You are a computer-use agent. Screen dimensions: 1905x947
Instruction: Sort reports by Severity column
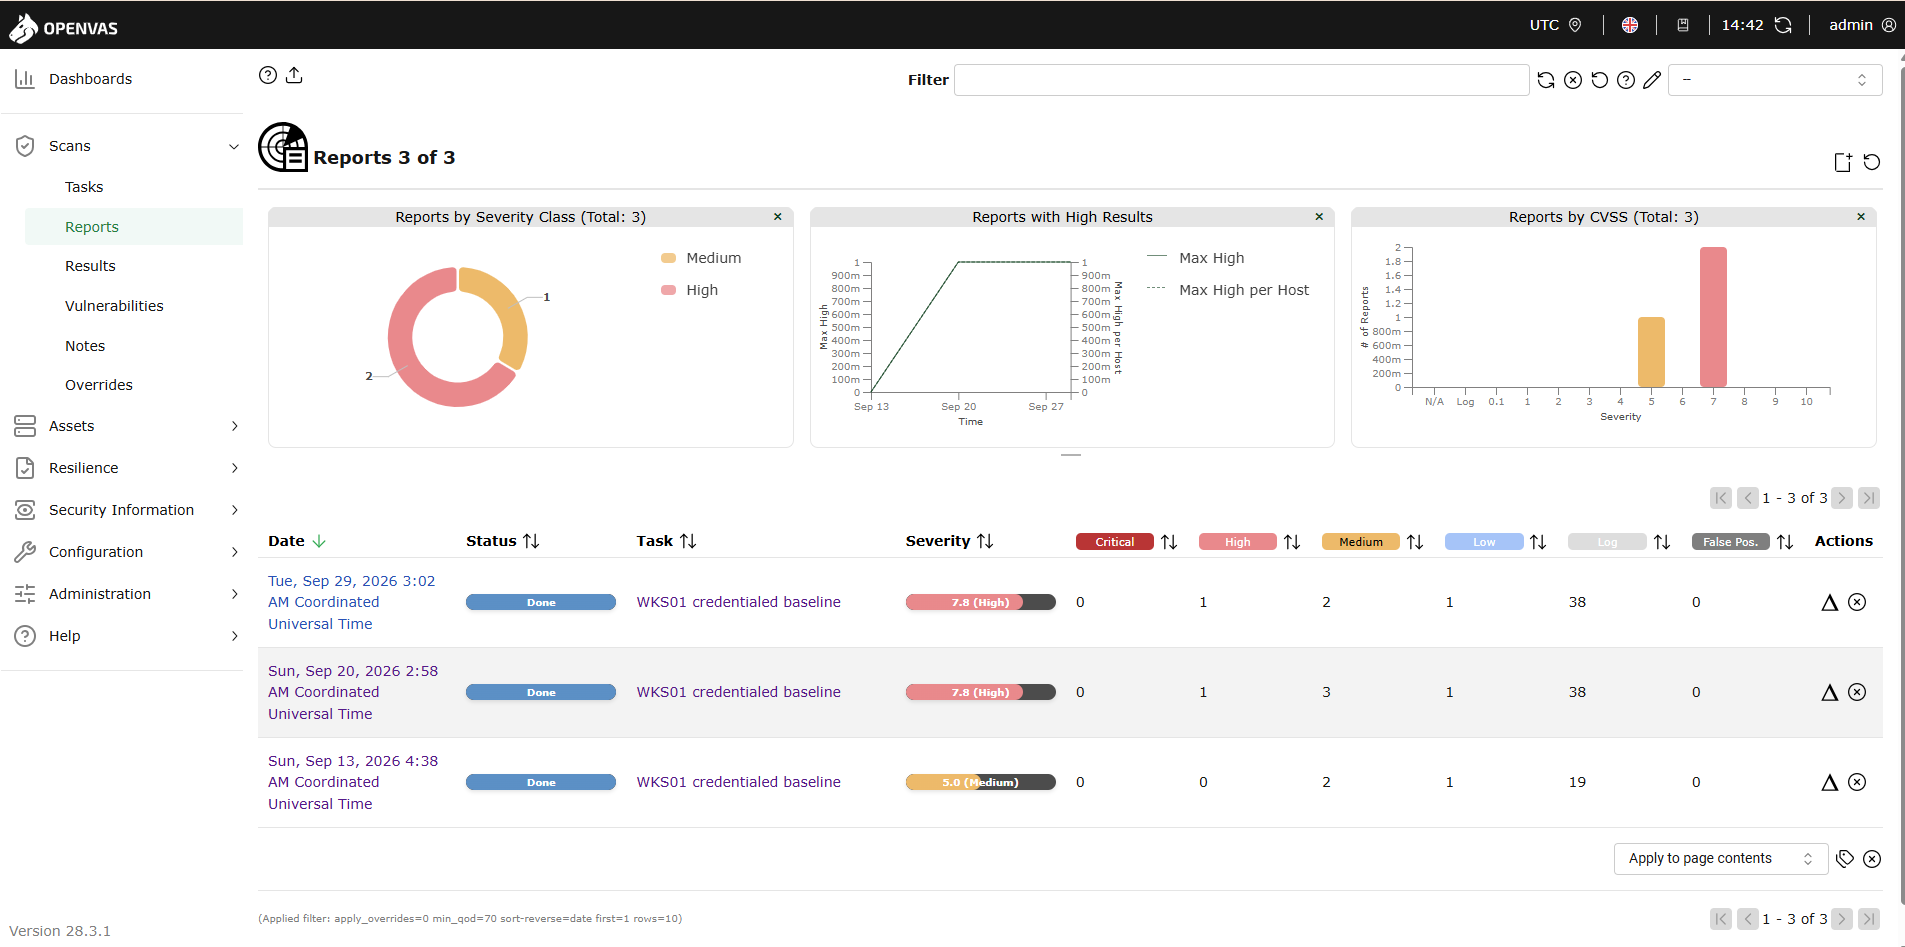[x=985, y=541]
